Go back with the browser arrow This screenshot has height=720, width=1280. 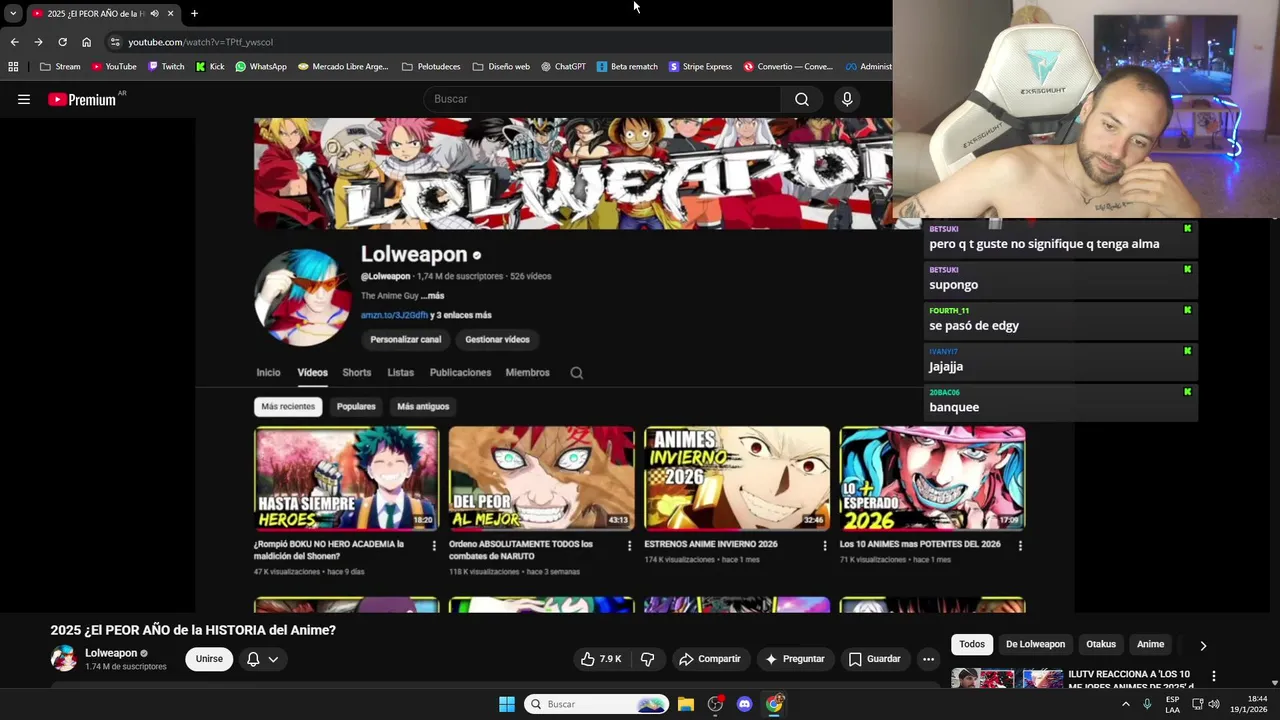(14, 42)
